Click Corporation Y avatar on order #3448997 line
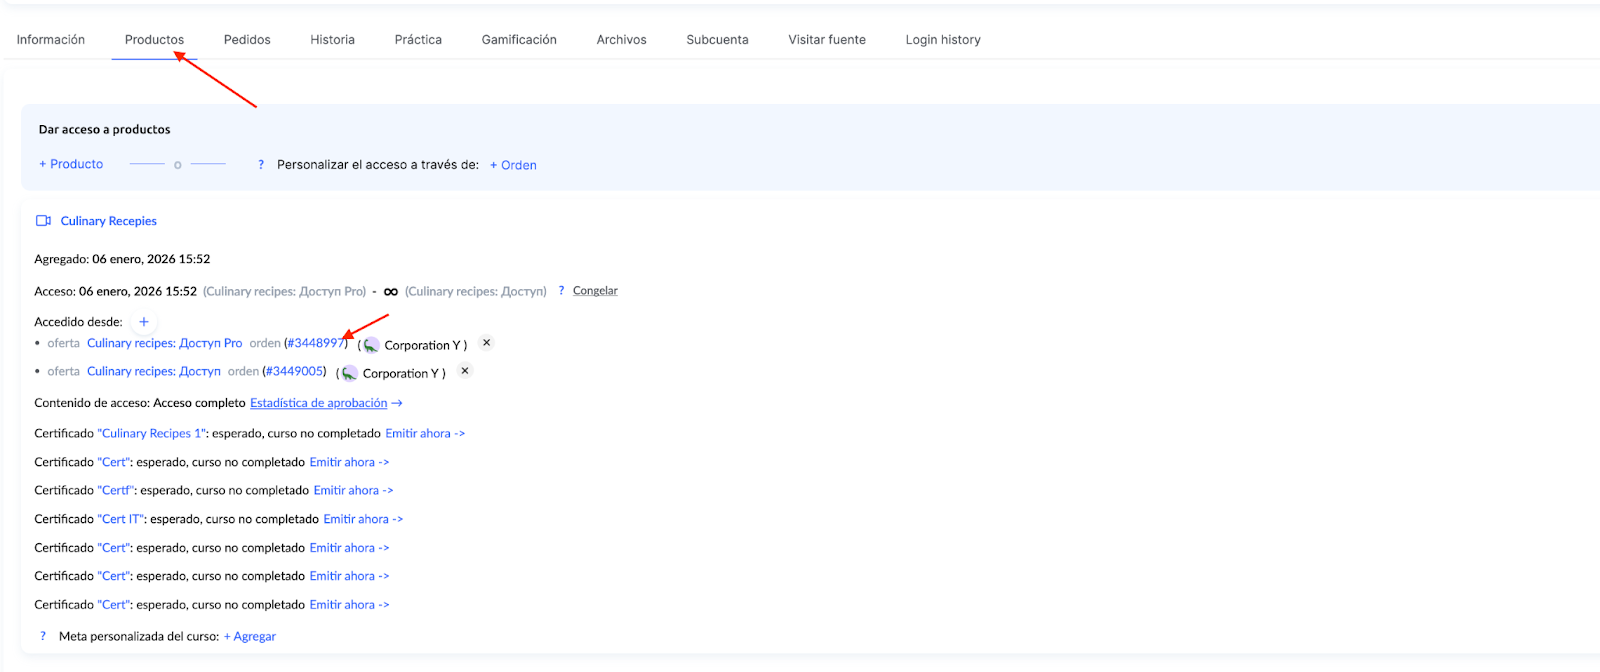This screenshot has width=1600, height=672. (371, 345)
